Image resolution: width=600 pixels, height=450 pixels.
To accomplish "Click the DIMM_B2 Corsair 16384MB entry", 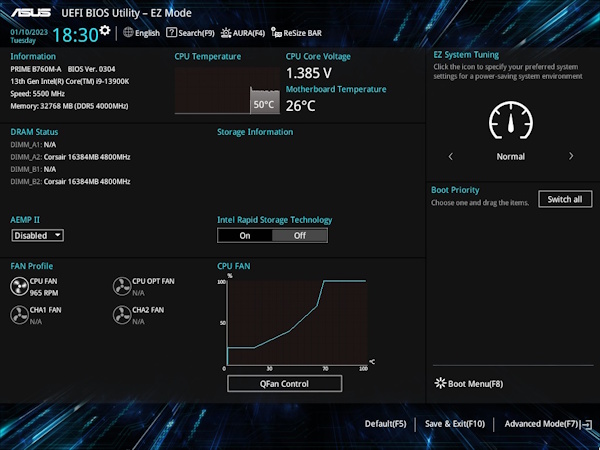I will pyautogui.click(x=70, y=181).
